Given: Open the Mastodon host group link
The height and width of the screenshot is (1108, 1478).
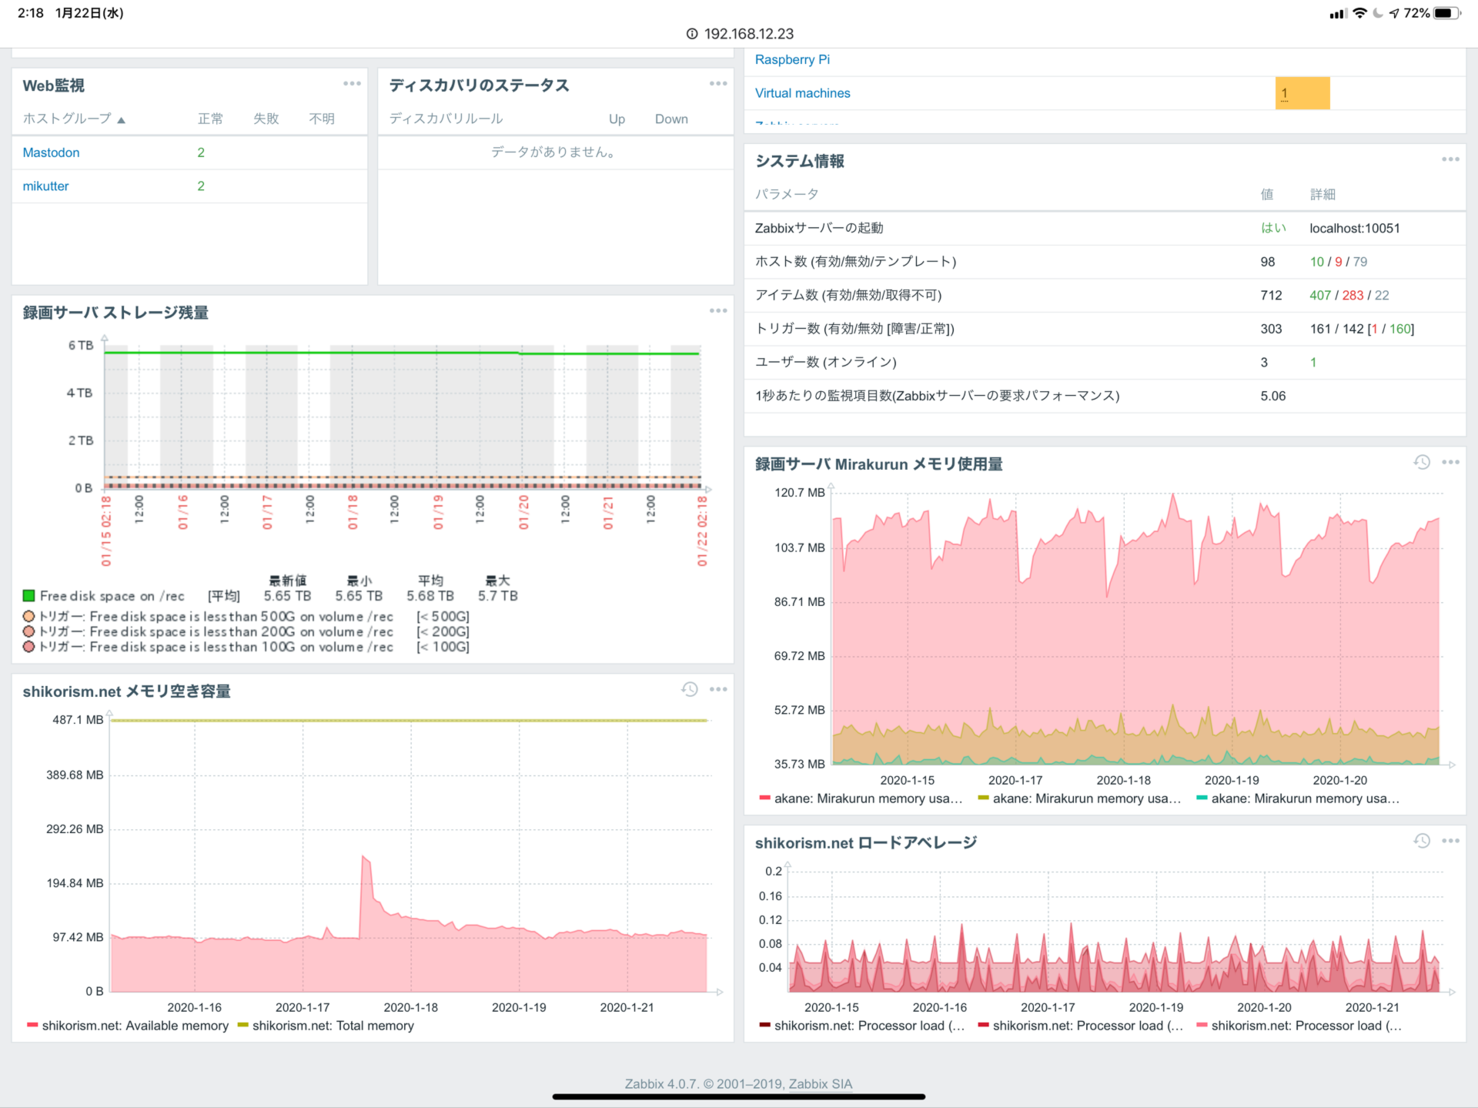Looking at the screenshot, I should (51, 153).
